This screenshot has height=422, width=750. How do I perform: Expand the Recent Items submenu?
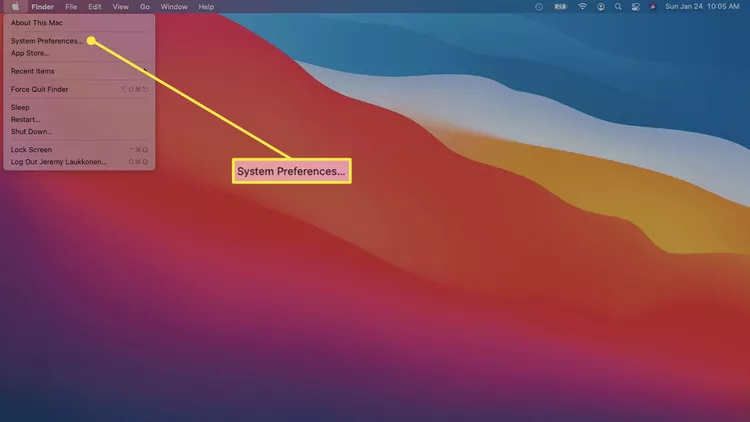coord(79,71)
